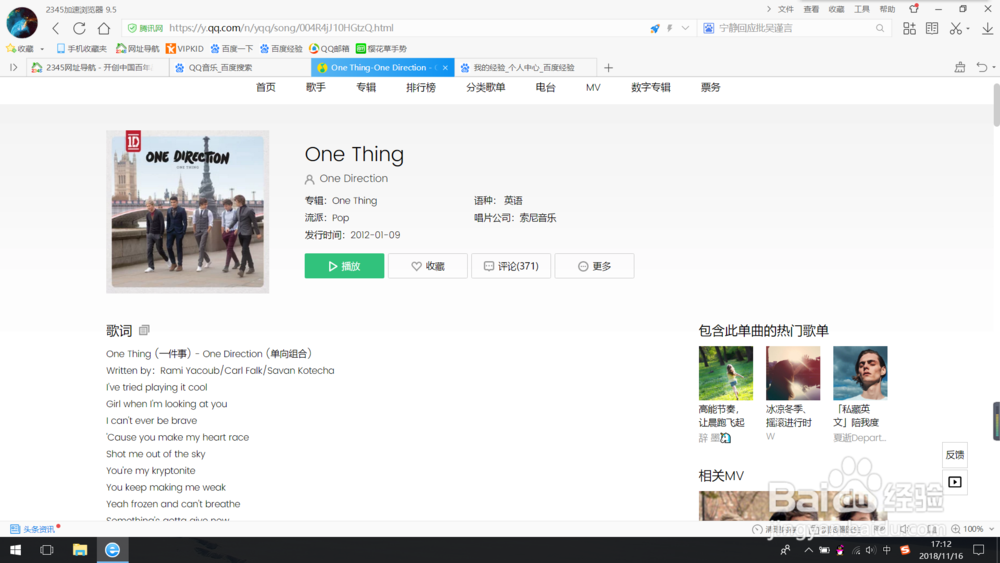The image size is (1000, 563).
Task: Expand the address bar dropdown arrow
Action: tap(685, 28)
